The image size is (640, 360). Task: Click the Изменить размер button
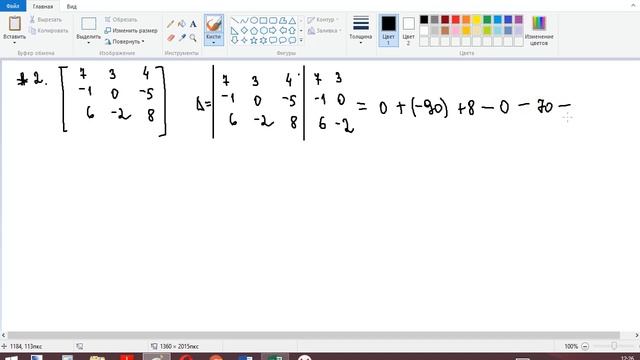click(131, 31)
